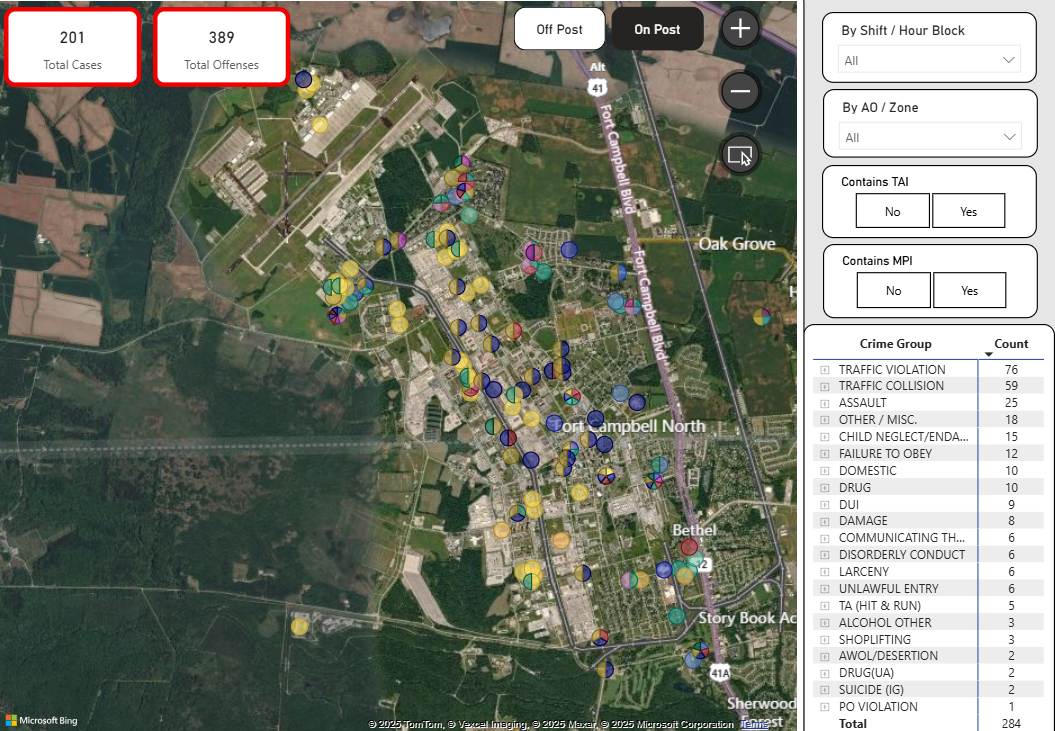Screen dimensions: 1055x731
Task: Expand the DUI row plus icon
Action: point(825,505)
